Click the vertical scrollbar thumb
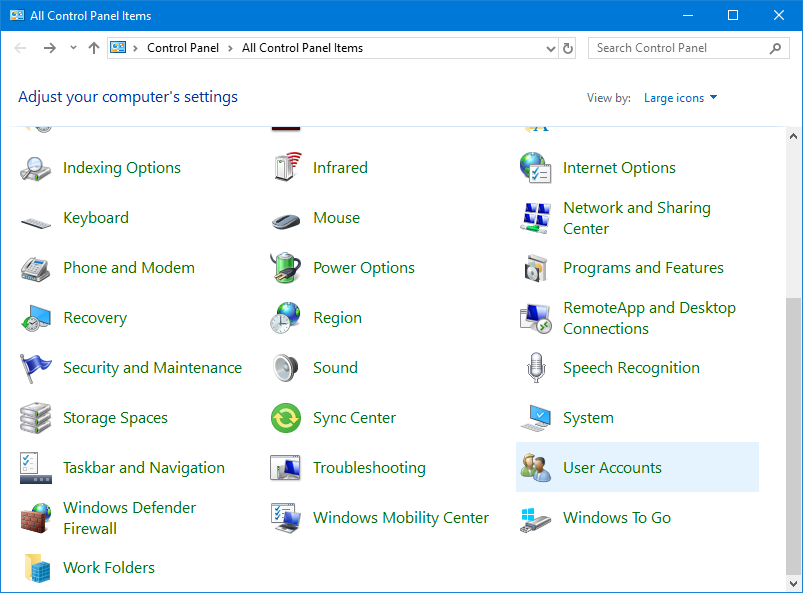Viewport: 803px width, 593px height. pos(793,436)
